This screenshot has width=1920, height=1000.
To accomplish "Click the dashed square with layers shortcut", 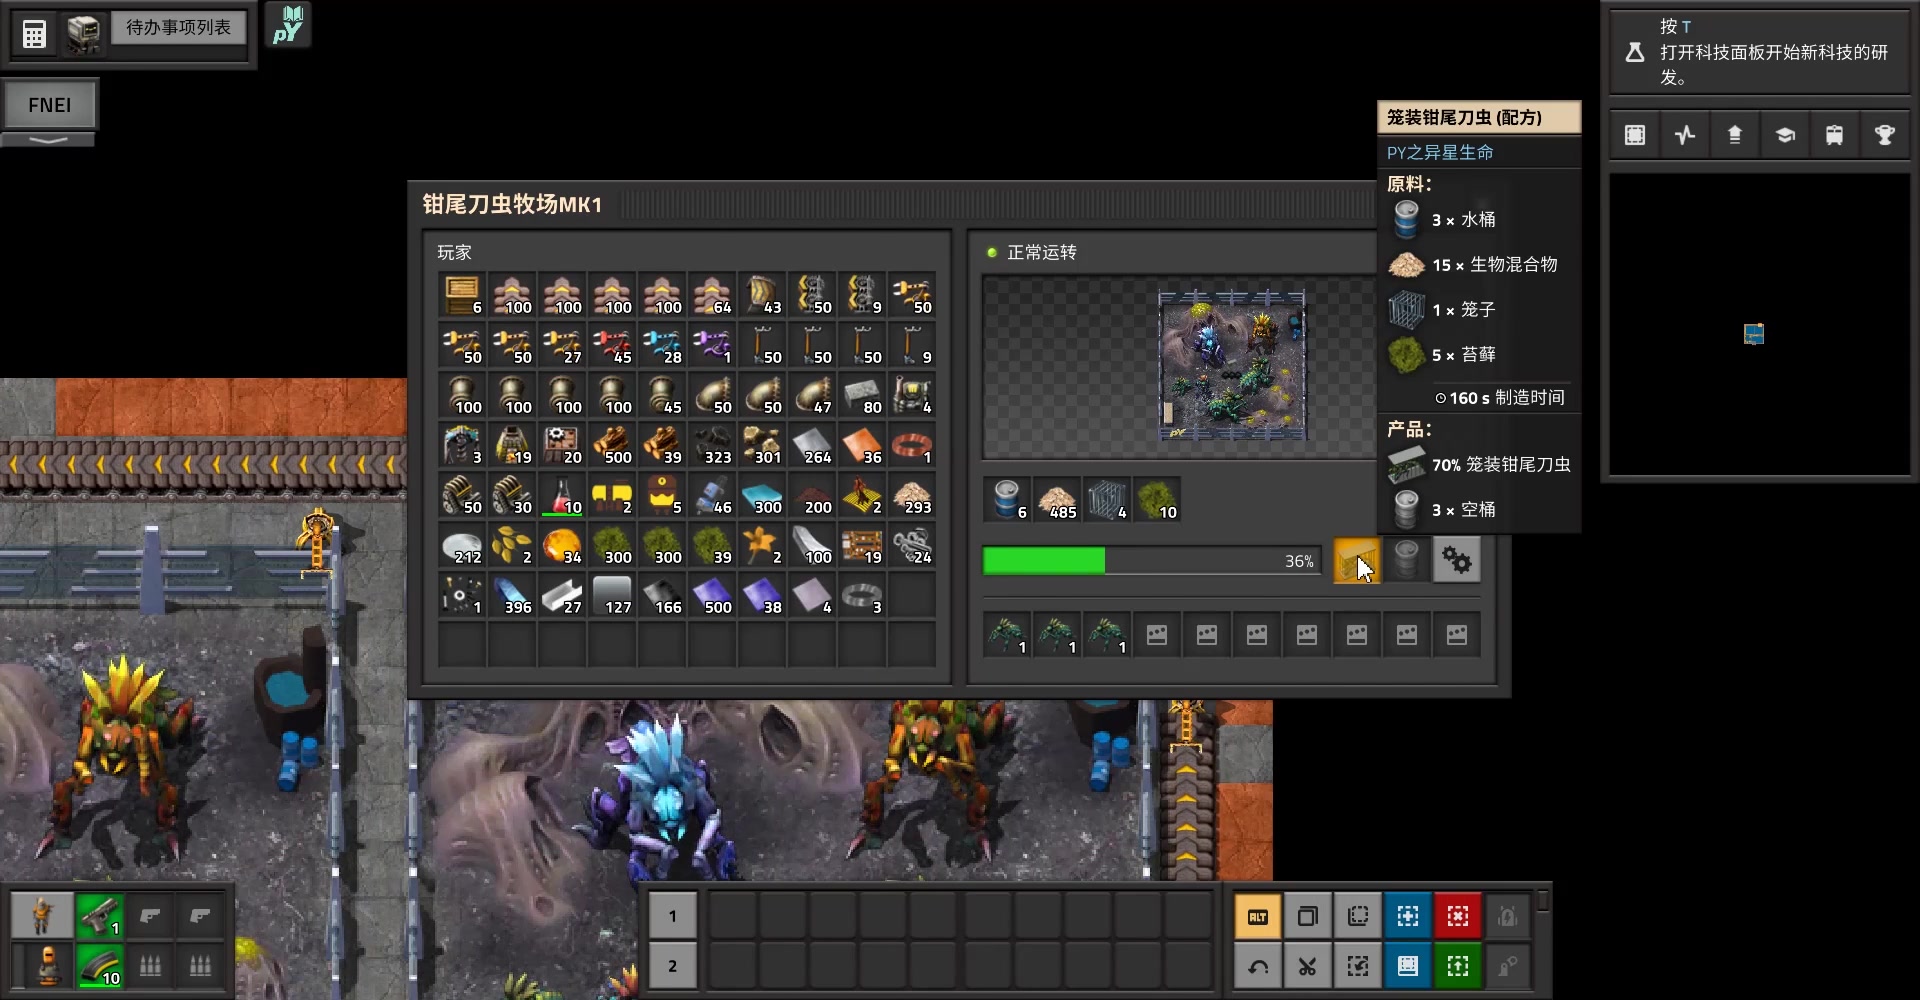I will point(1358,916).
